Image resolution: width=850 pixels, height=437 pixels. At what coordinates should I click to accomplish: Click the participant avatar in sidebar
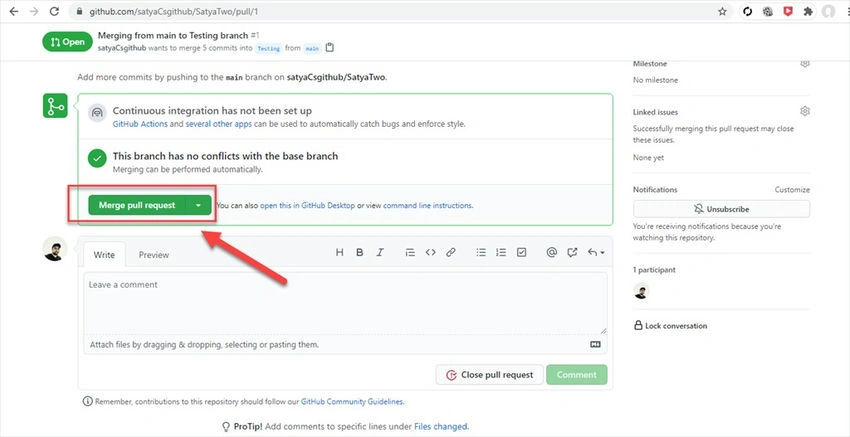tap(641, 291)
